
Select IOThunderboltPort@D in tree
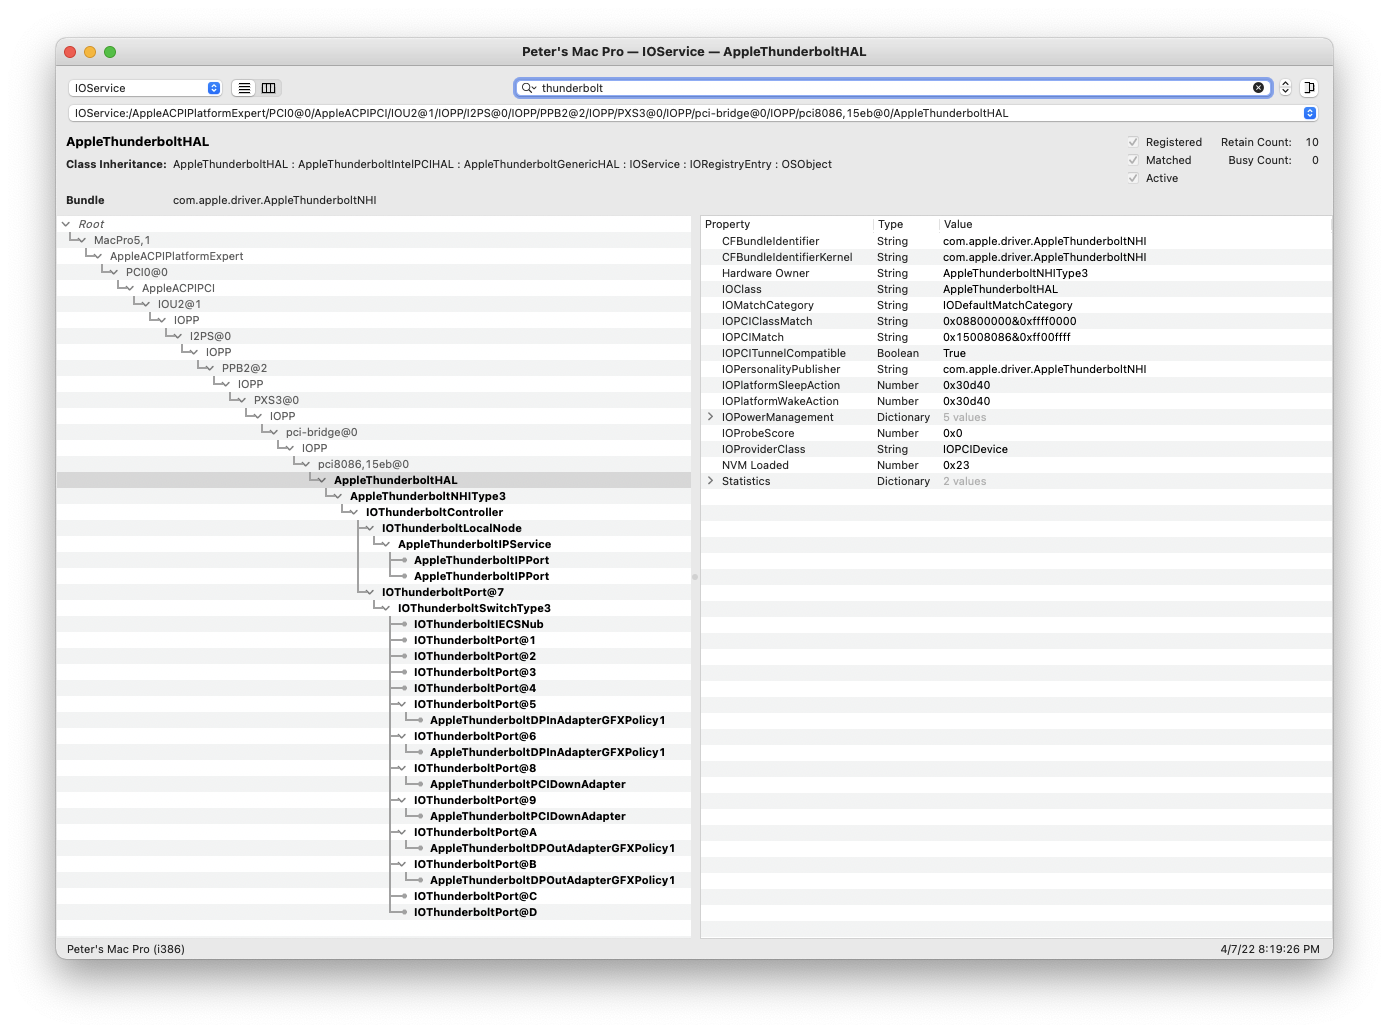click(475, 912)
